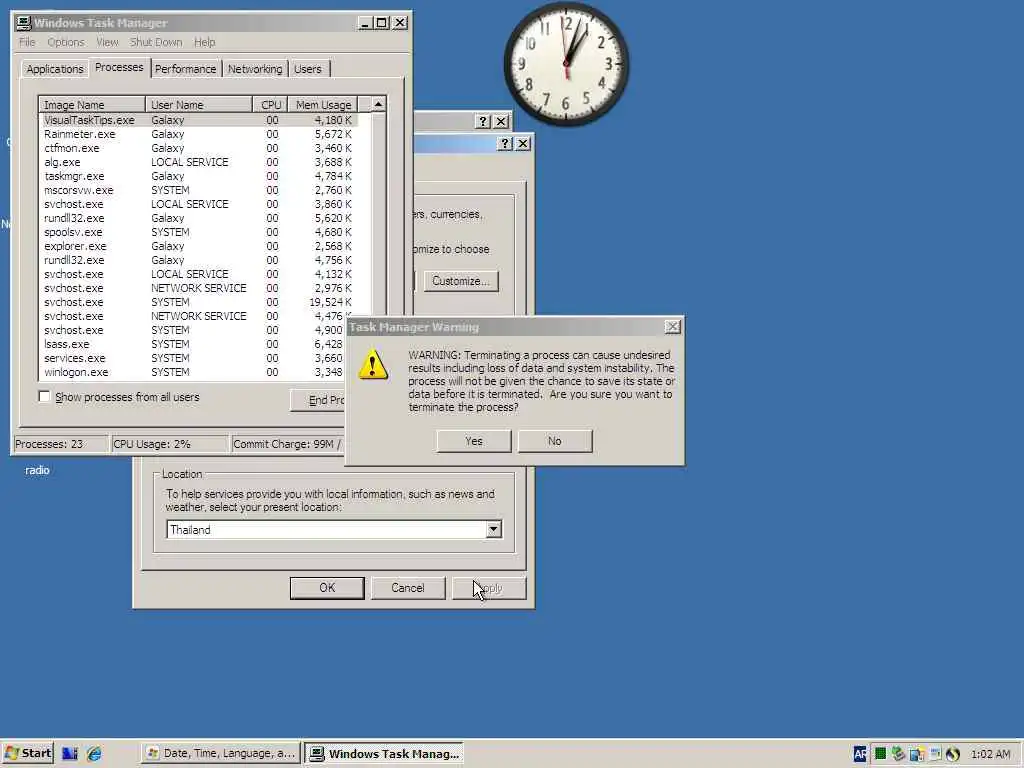Click the Processes: 23 status bar entry
The image size is (1024, 768).
click(60, 444)
